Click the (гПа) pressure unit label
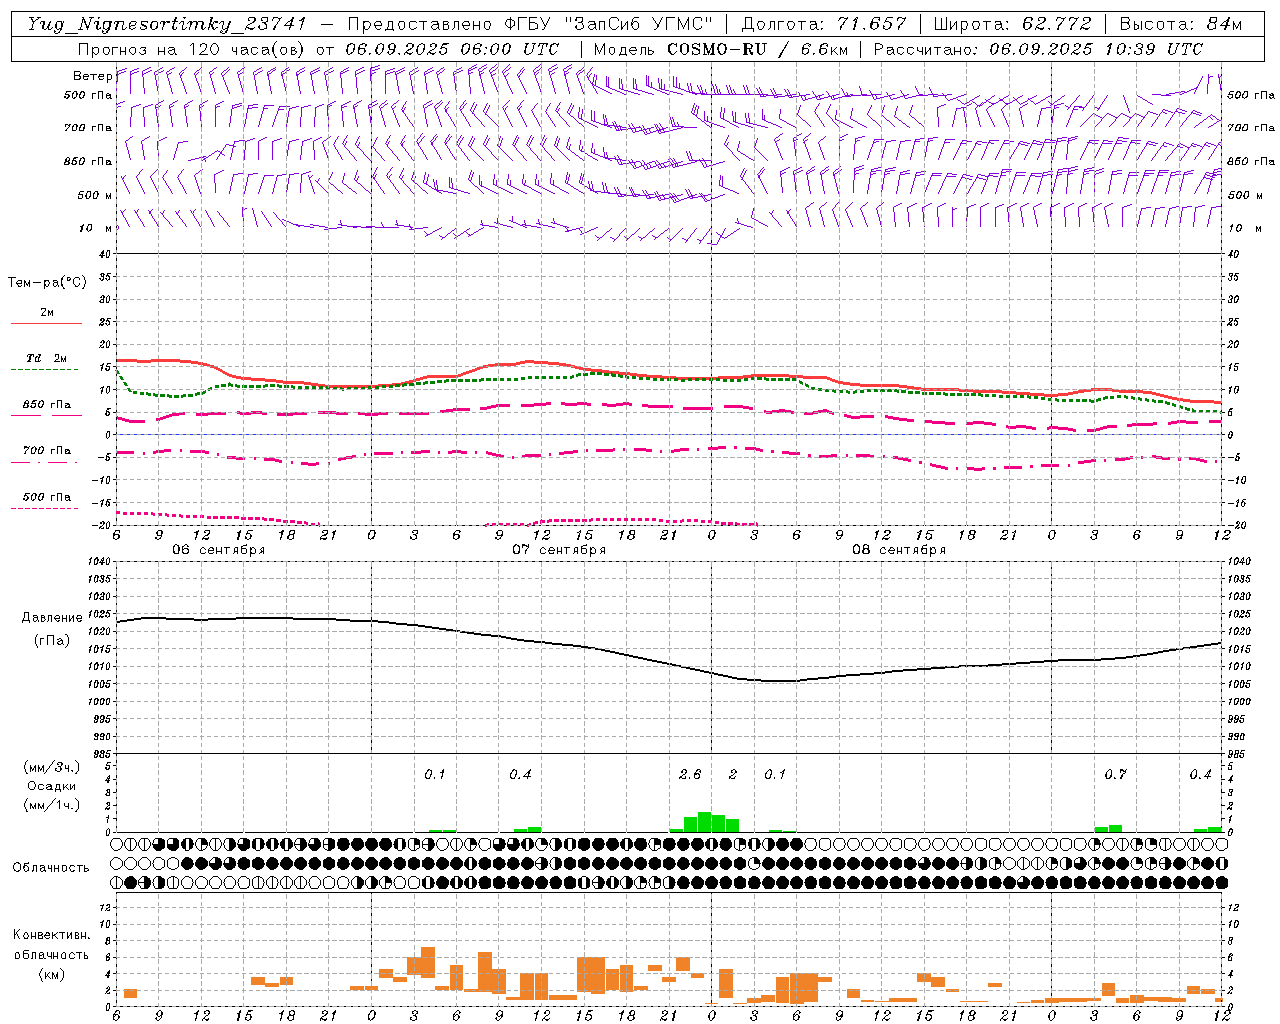 coord(52,641)
